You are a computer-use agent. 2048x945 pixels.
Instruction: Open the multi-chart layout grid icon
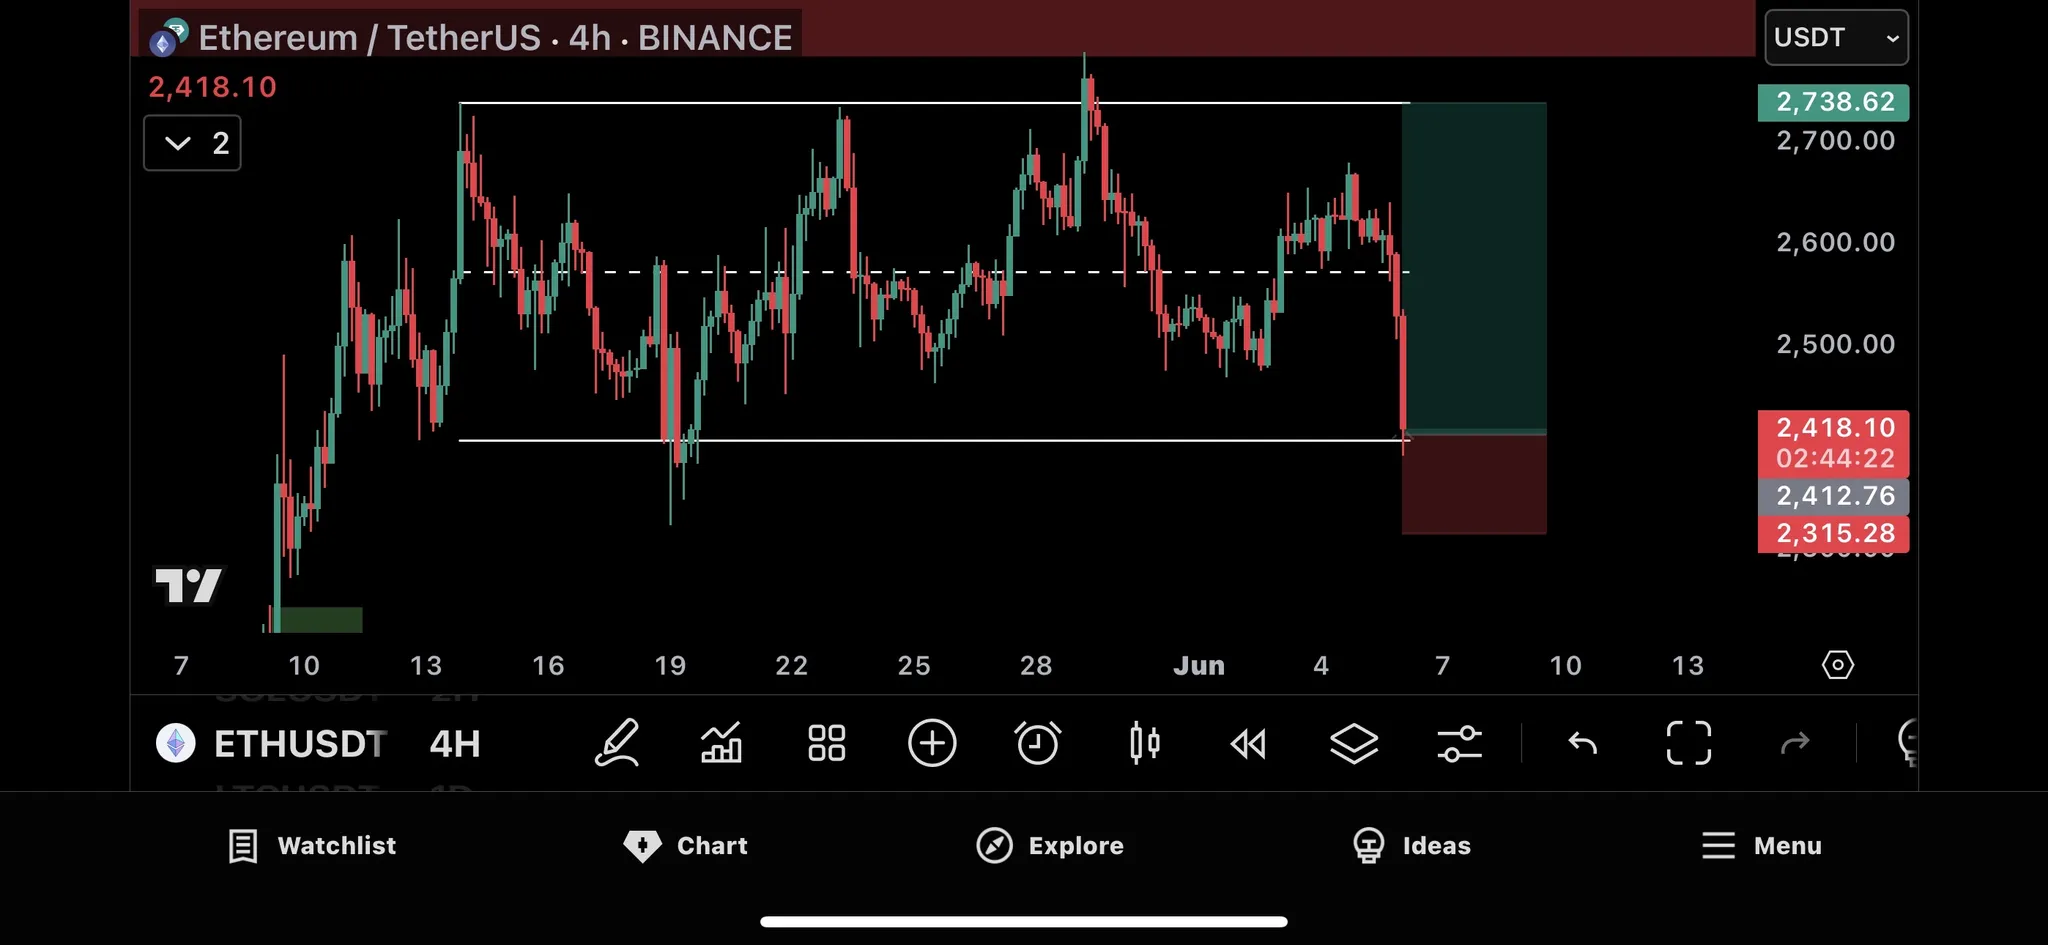coord(825,743)
